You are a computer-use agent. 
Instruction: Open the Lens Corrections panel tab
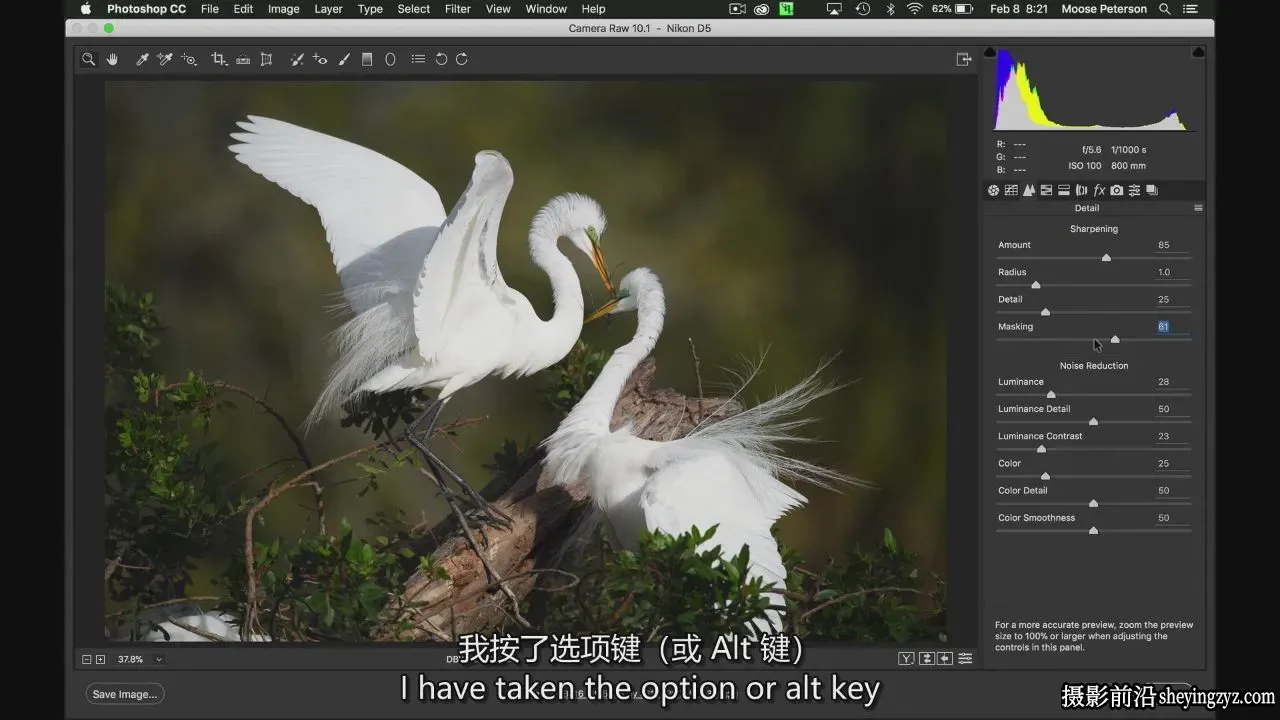coord(1081,190)
